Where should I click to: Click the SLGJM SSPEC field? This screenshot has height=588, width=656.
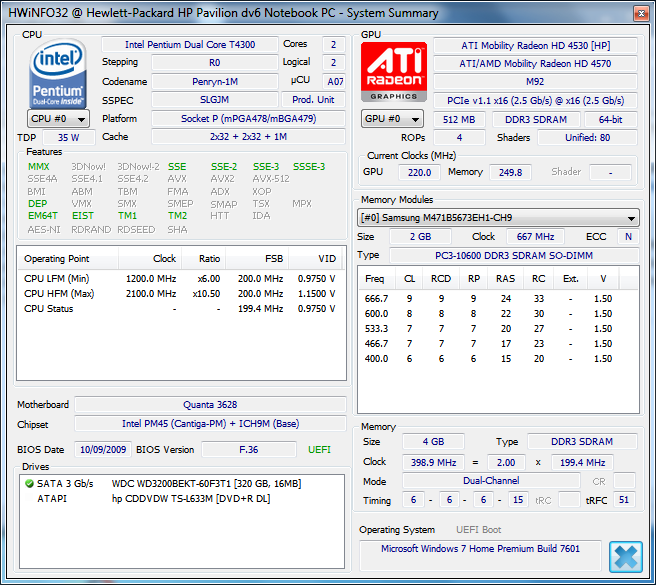tap(215, 100)
